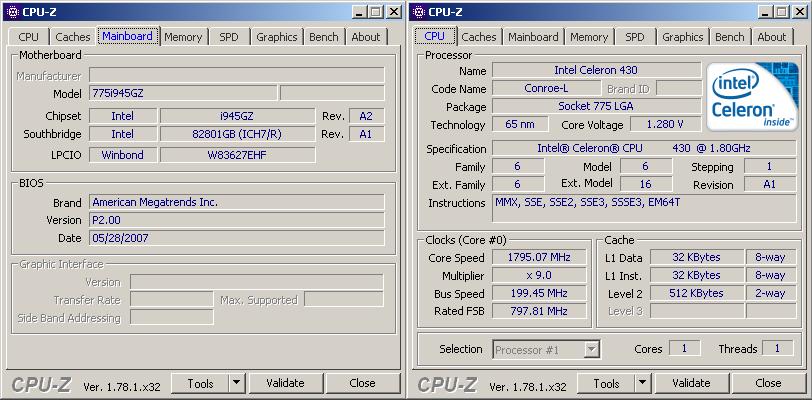Image resolution: width=812 pixels, height=400 pixels.
Task: Switch to Memory tab in right window
Action: [589, 37]
